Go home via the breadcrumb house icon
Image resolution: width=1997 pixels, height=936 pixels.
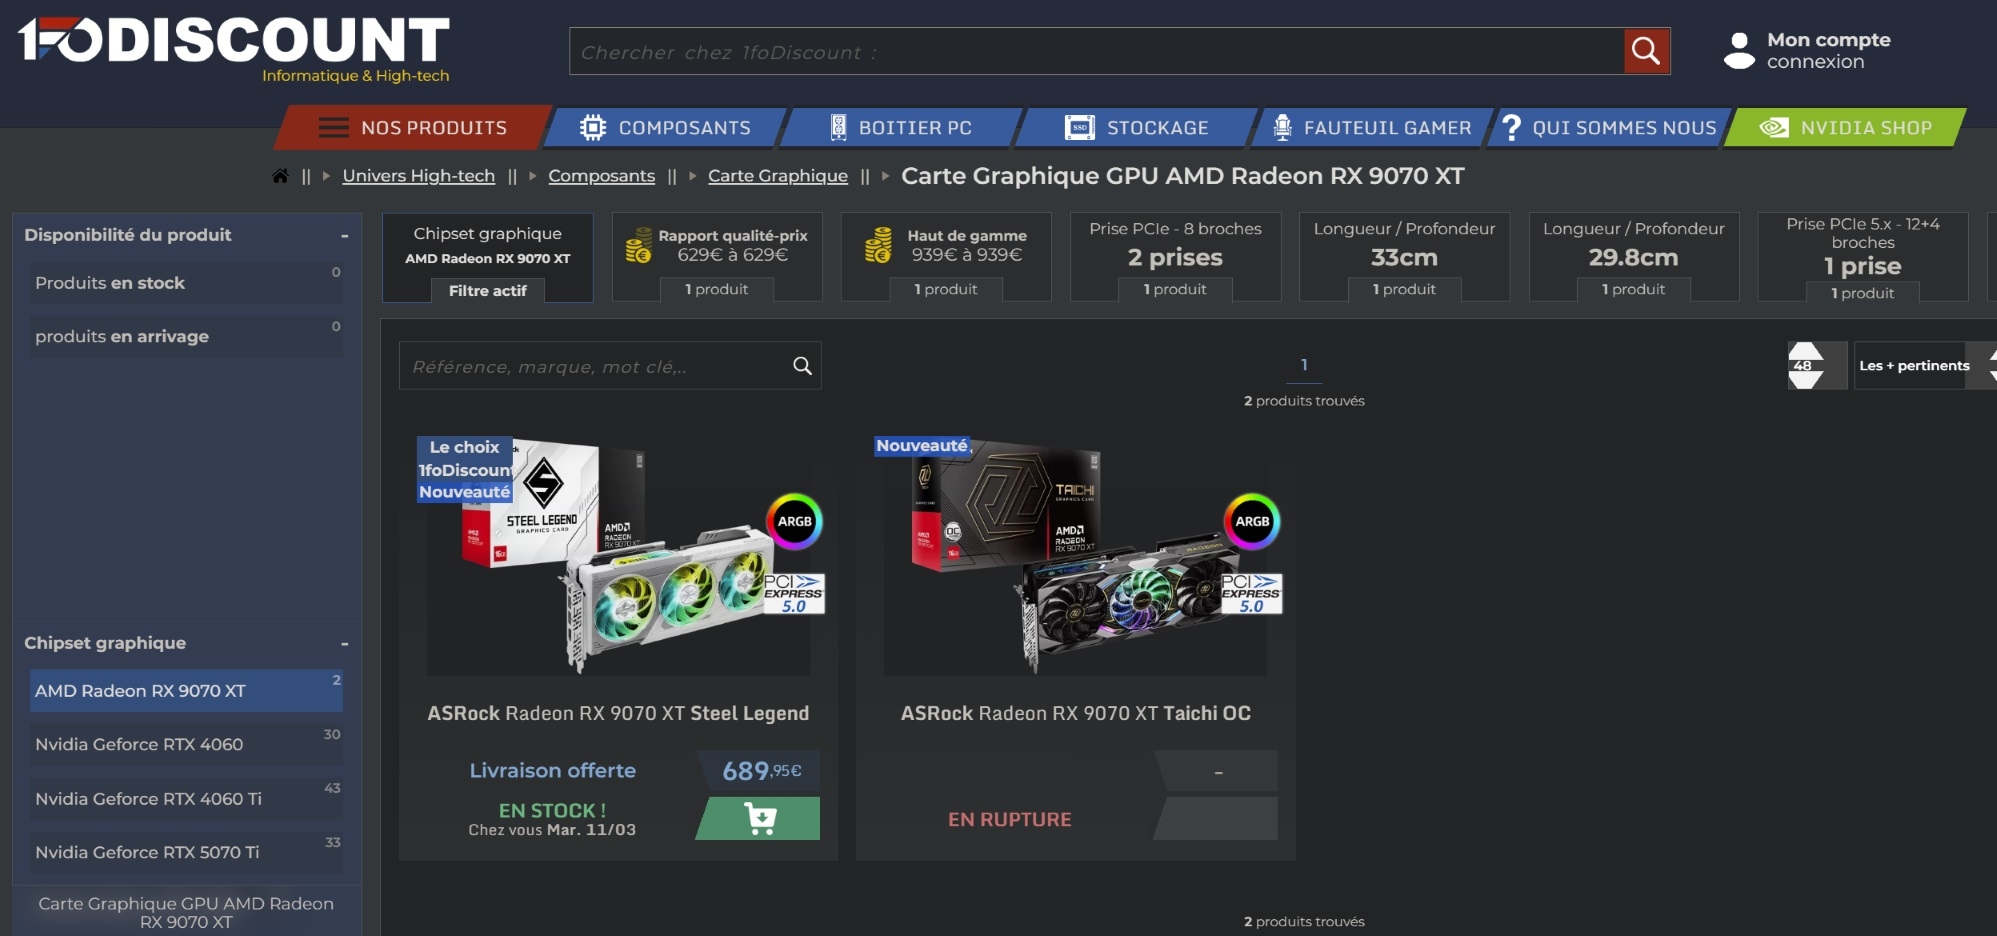pyautogui.click(x=280, y=176)
